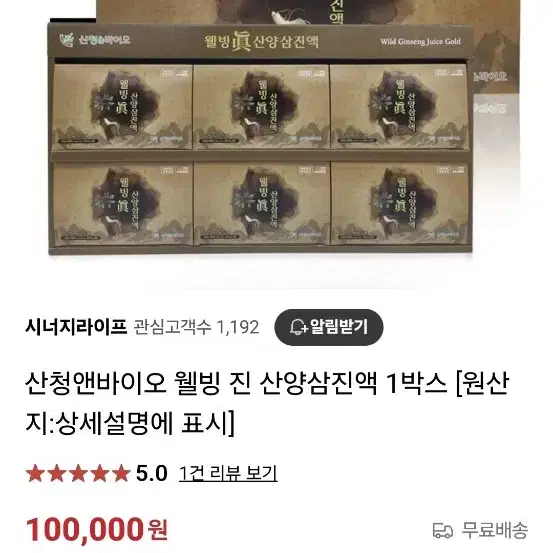
Task: Click the delivery truck icon
Action: click(443, 530)
